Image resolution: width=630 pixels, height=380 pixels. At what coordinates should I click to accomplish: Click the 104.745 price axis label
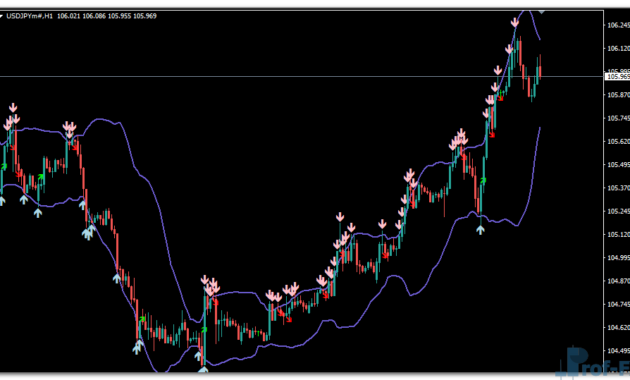[618, 304]
